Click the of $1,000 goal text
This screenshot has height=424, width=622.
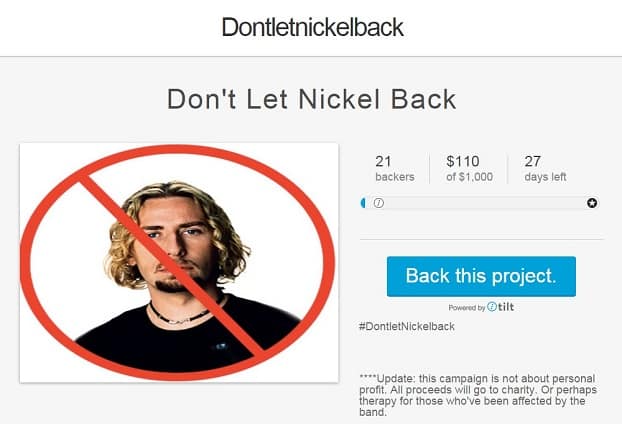469,177
